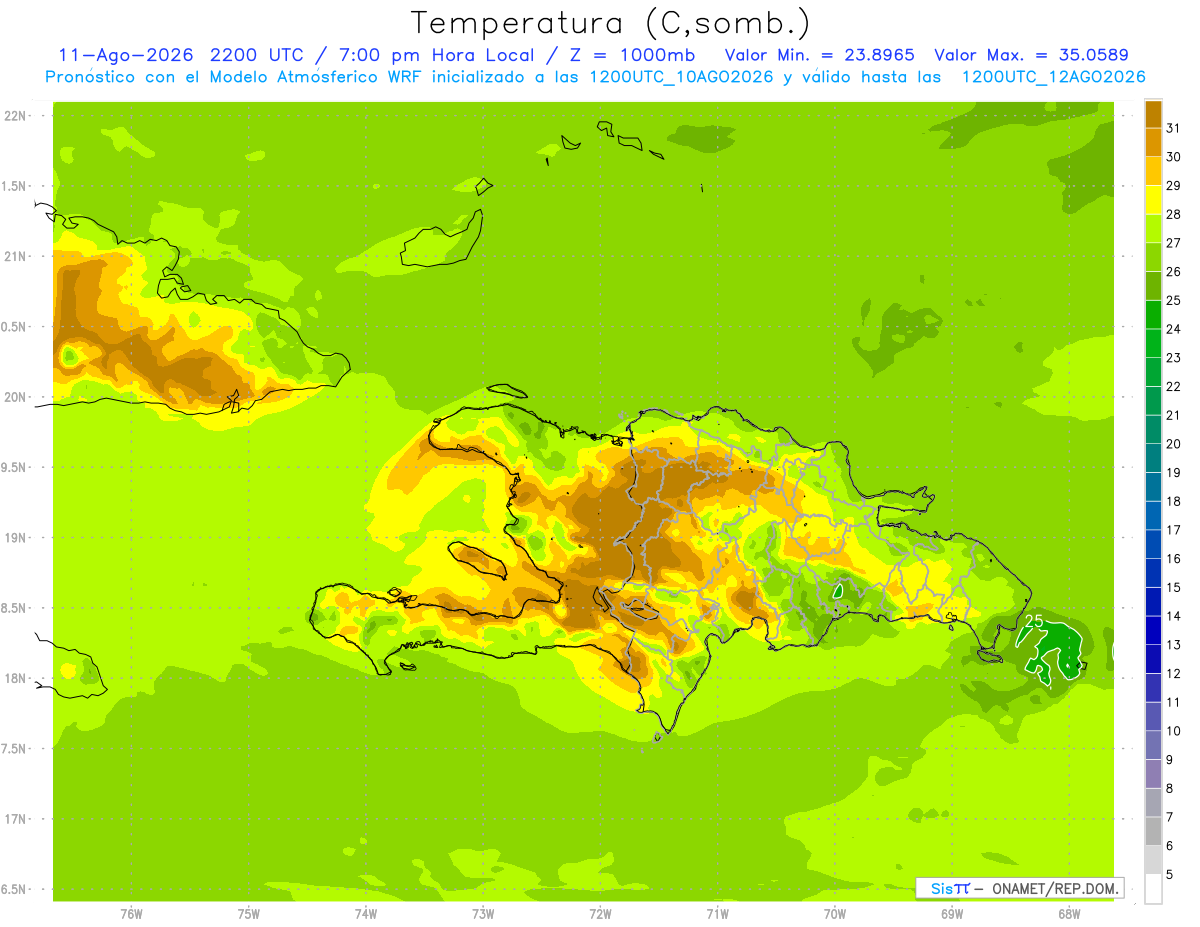Click the "72W" longitude label
The height and width of the screenshot is (927, 1200).
click(x=600, y=914)
